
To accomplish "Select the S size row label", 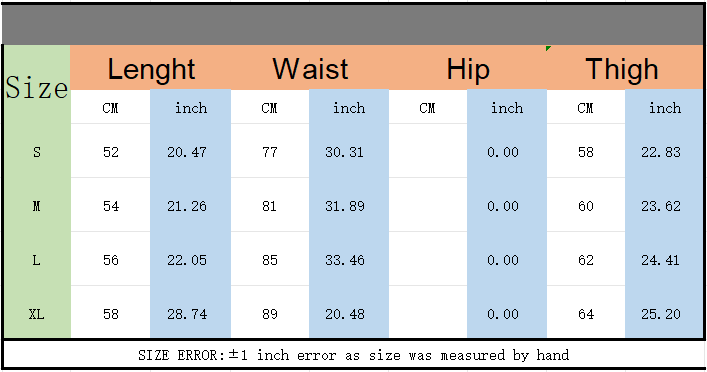I will 37,152.
